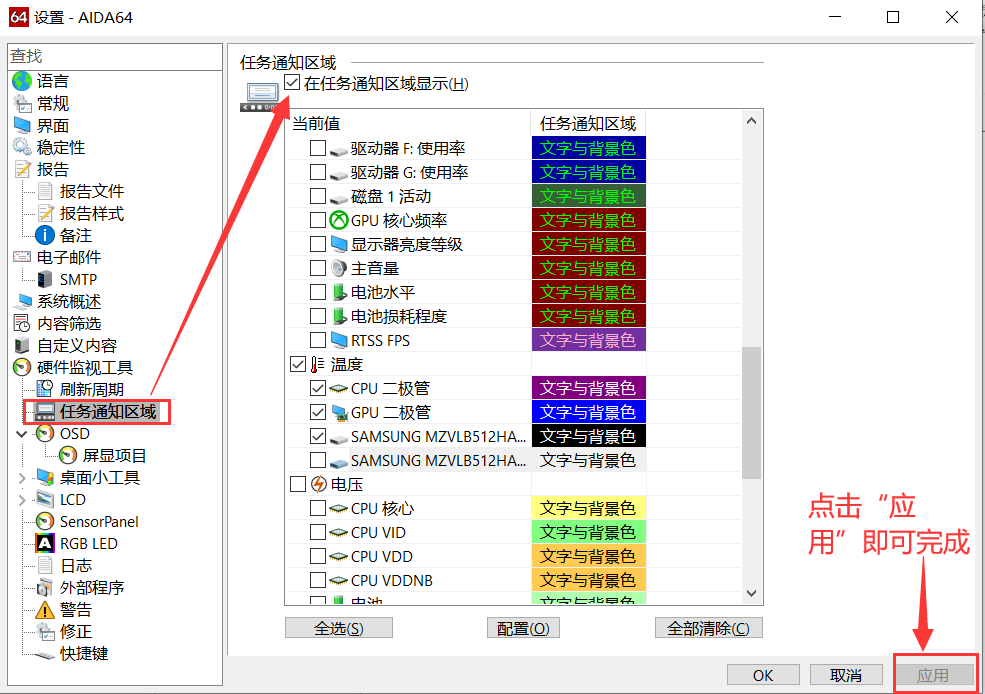This screenshot has width=985, height=694.
Task: Click the vertical scrollbar down arrow
Action: click(752, 594)
